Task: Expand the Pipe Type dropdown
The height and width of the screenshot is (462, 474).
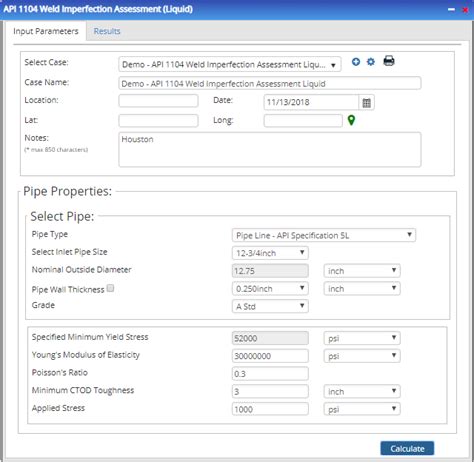Action: pos(324,235)
